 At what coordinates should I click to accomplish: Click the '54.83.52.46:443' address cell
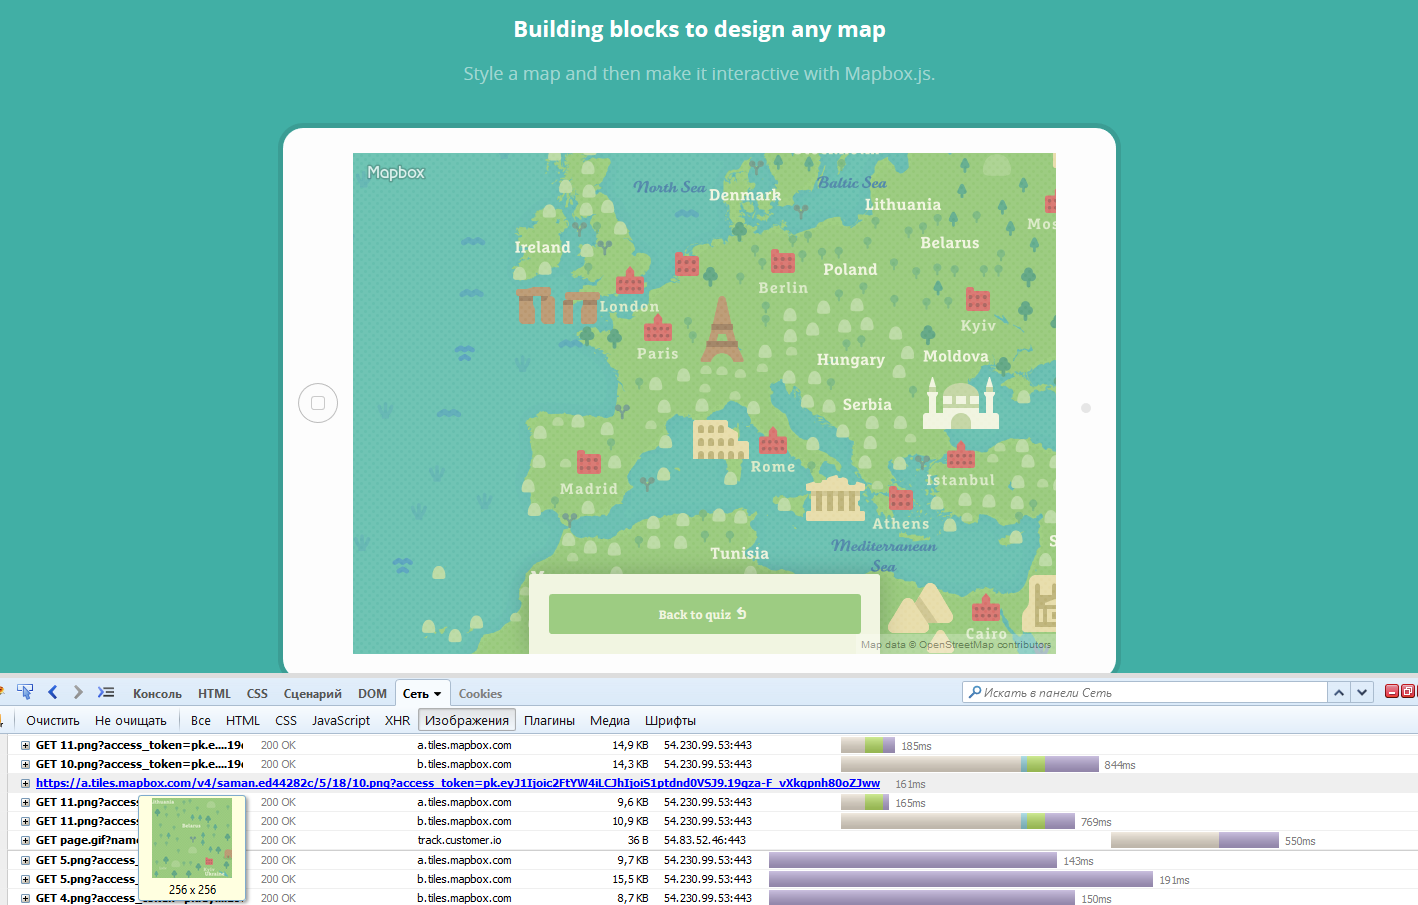[705, 840]
